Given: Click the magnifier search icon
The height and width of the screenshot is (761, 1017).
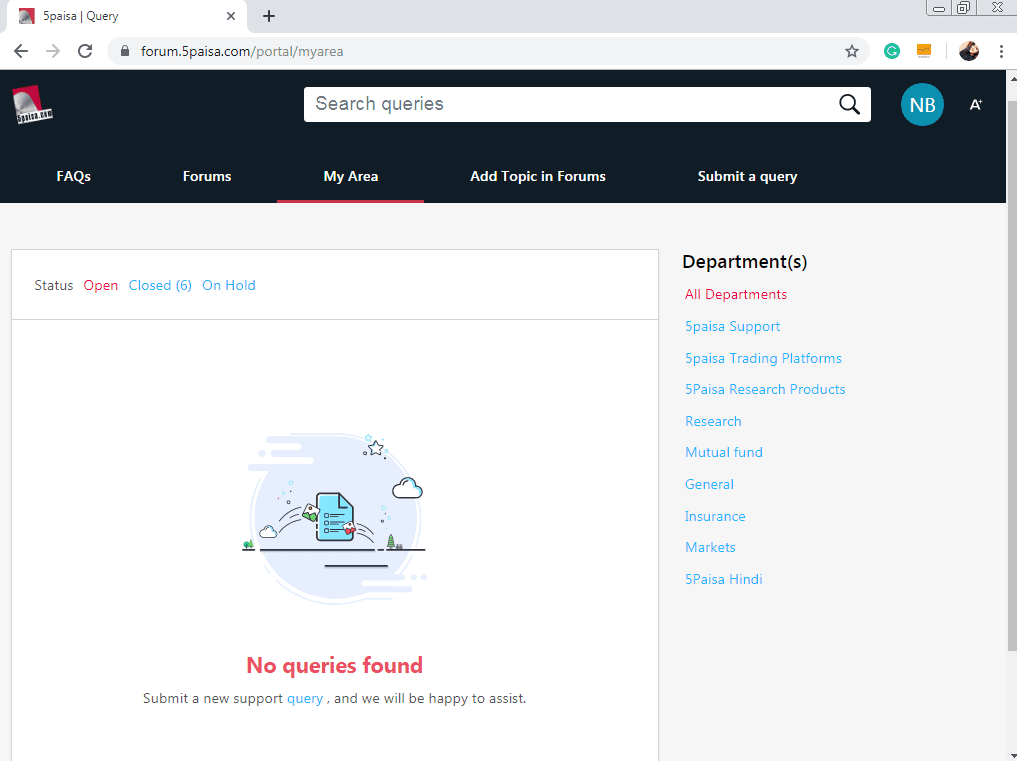Looking at the screenshot, I should (x=849, y=104).
